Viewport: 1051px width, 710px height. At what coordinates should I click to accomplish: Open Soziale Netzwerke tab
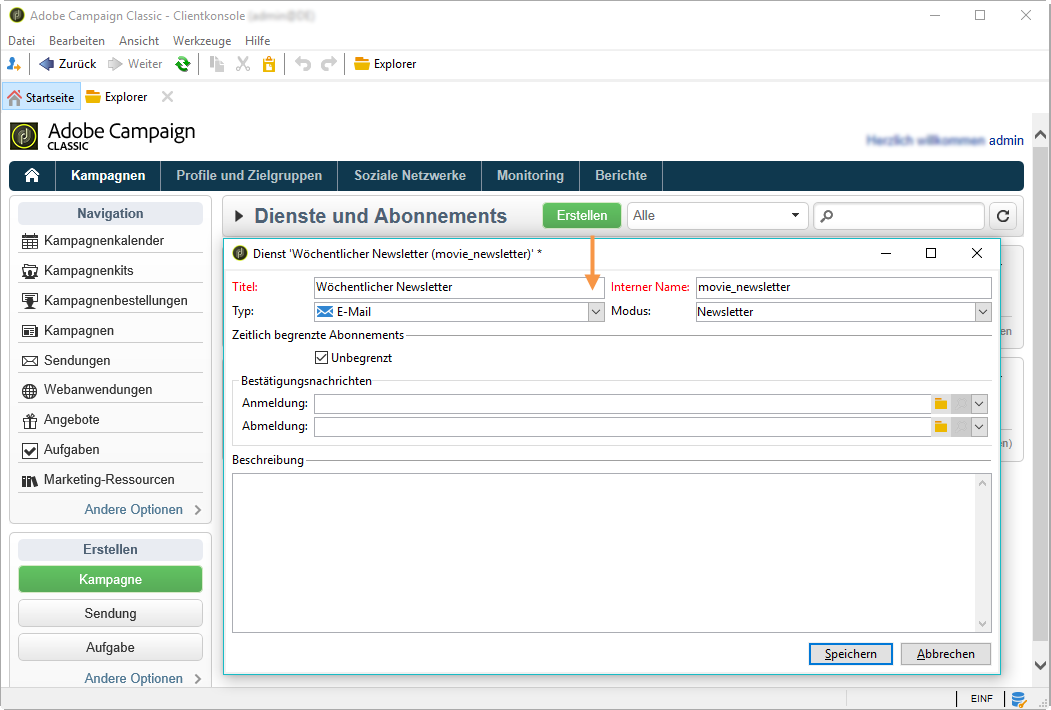tap(410, 176)
